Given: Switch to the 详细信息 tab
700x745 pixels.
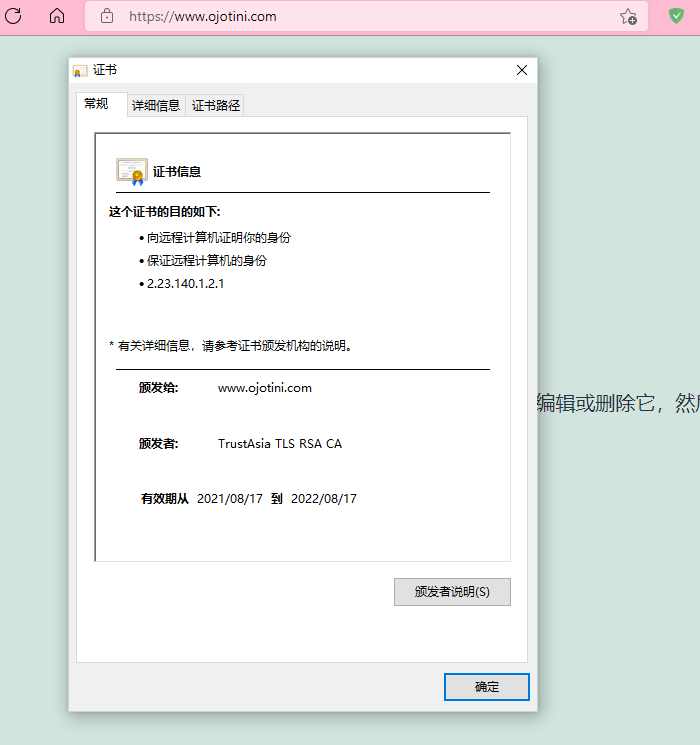Looking at the screenshot, I should [156, 105].
